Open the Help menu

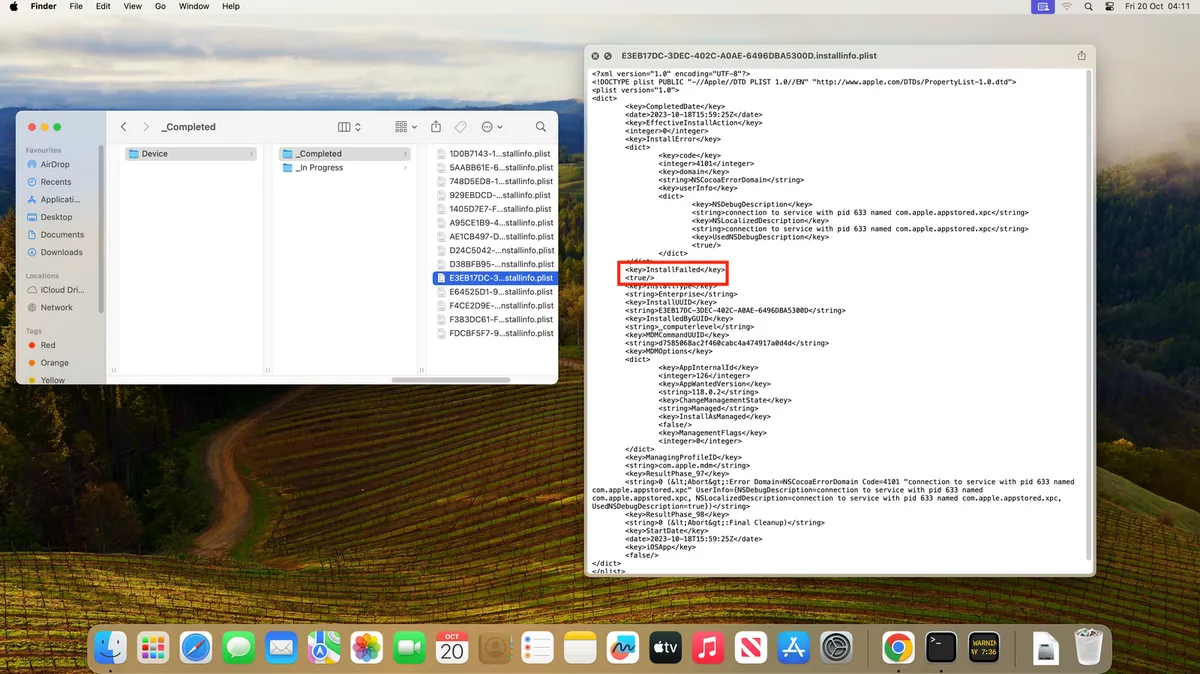tap(231, 7)
